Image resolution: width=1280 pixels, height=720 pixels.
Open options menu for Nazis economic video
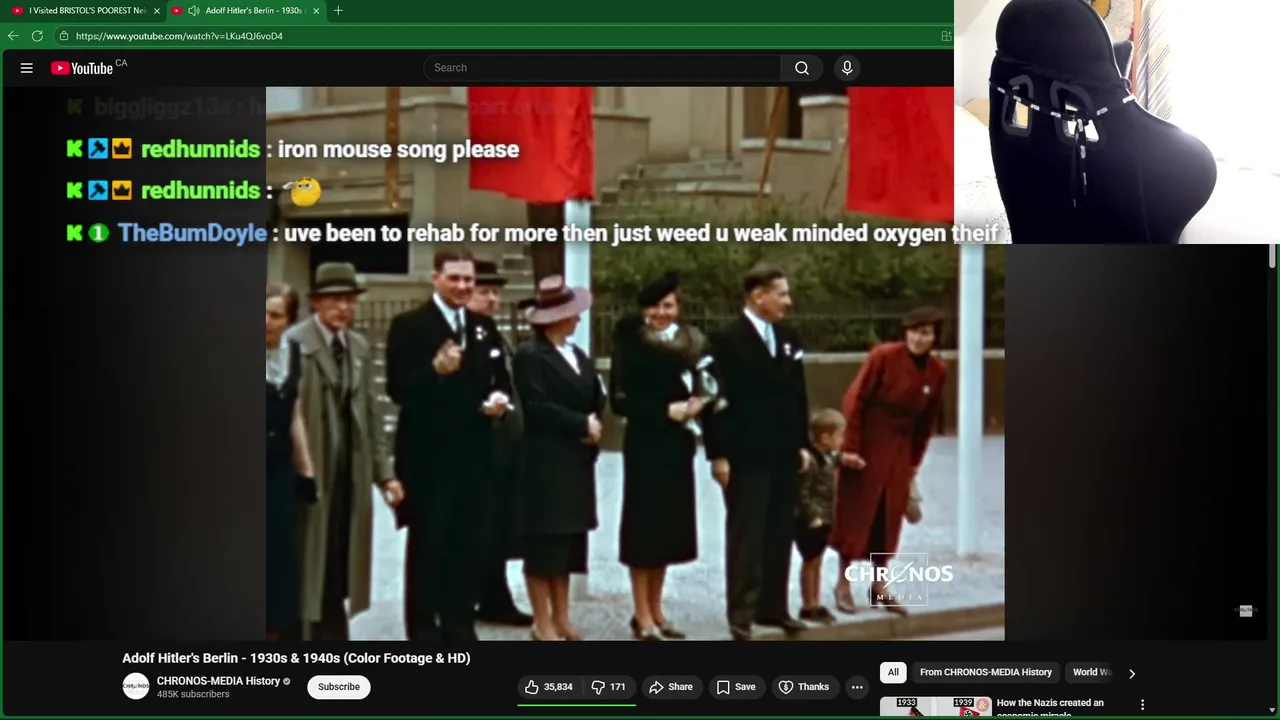(1142, 705)
